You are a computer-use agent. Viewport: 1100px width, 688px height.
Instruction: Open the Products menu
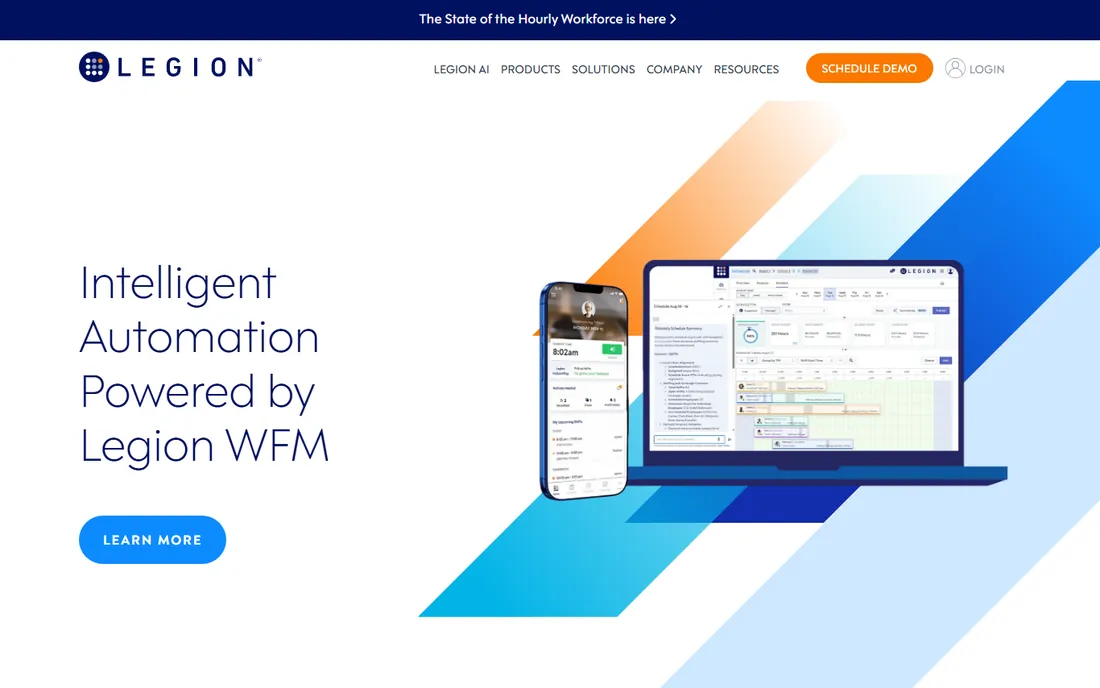point(530,69)
